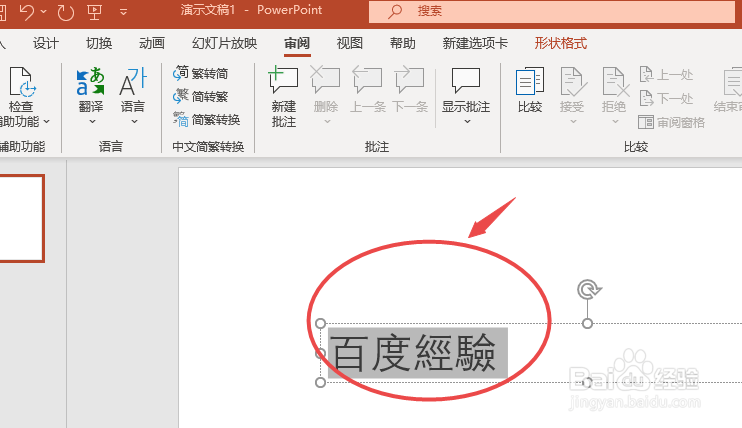Select the slide thumbnail in the left panel
The width and height of the screenshot is (742, 428).
(20, 218)
